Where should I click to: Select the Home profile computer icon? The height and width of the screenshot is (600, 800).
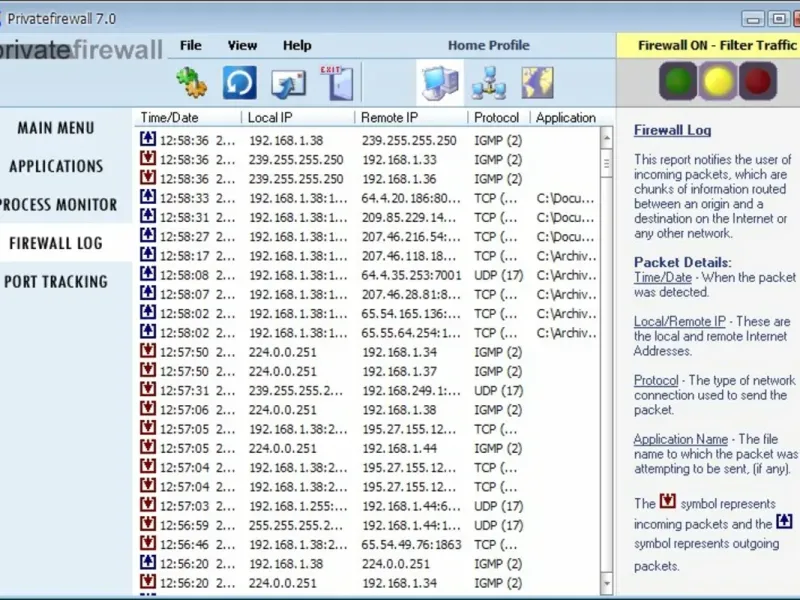[440, 83]
